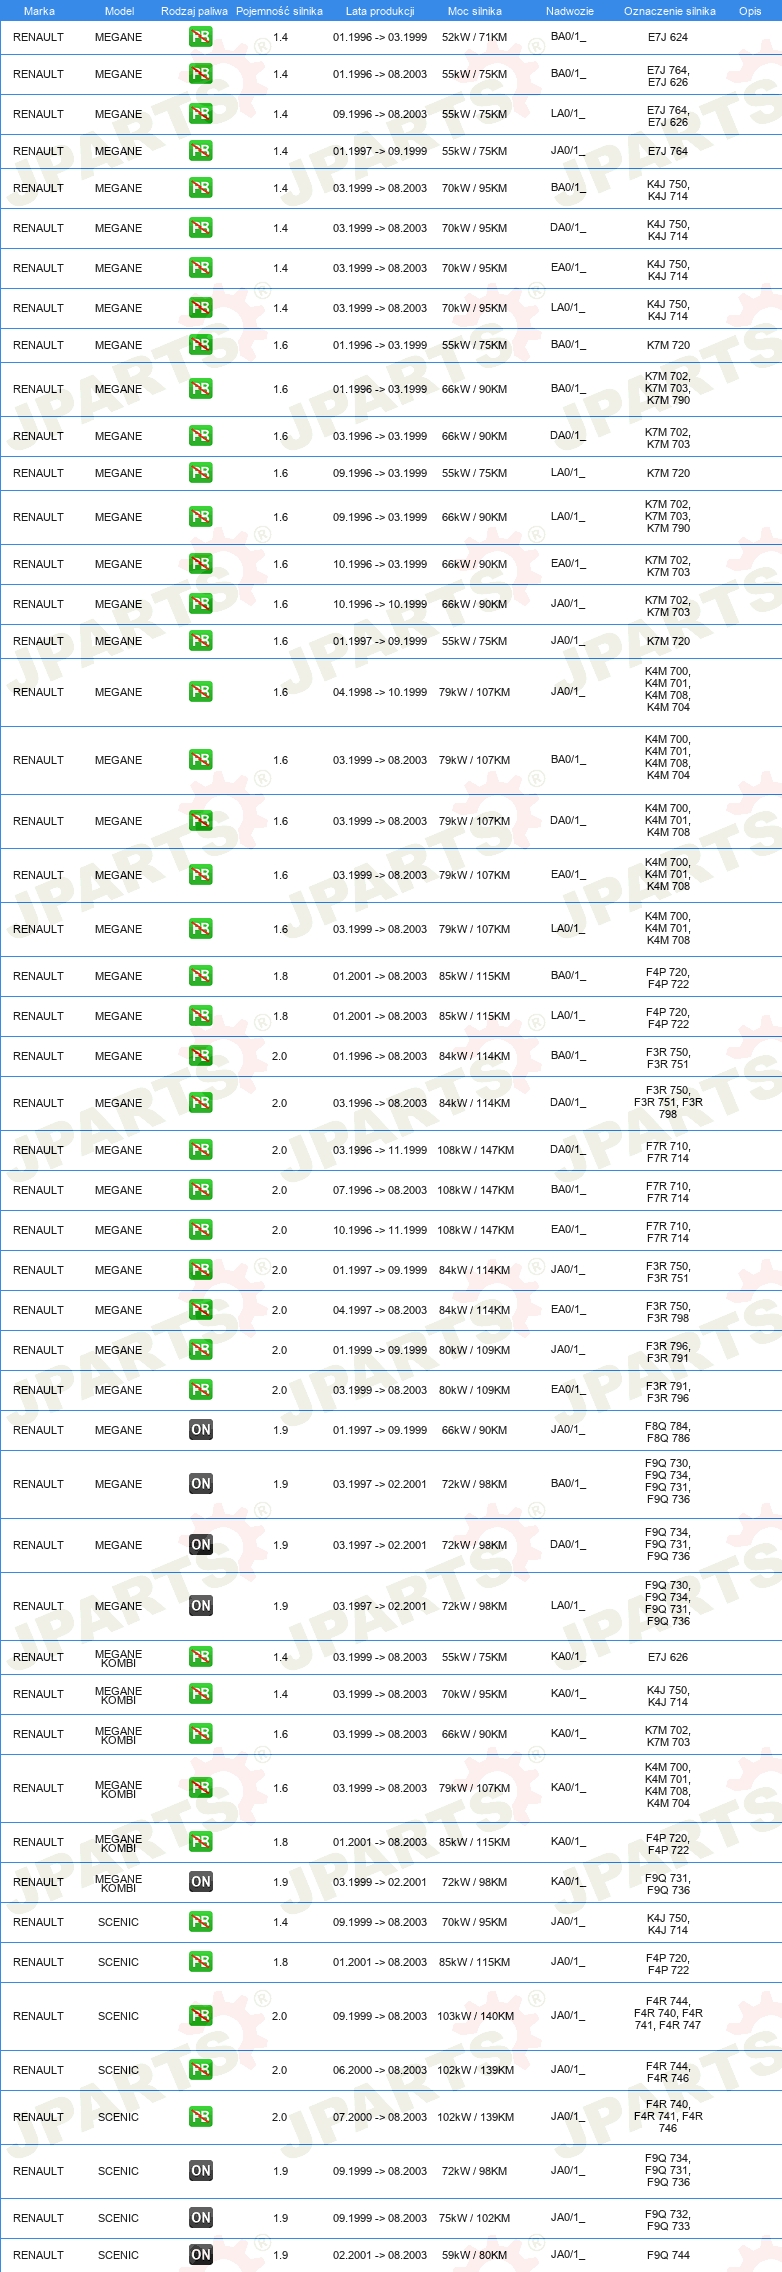Select KA0/1_ body cell in the Megane Kombi 1.8 row

(x=568, y=1841)
